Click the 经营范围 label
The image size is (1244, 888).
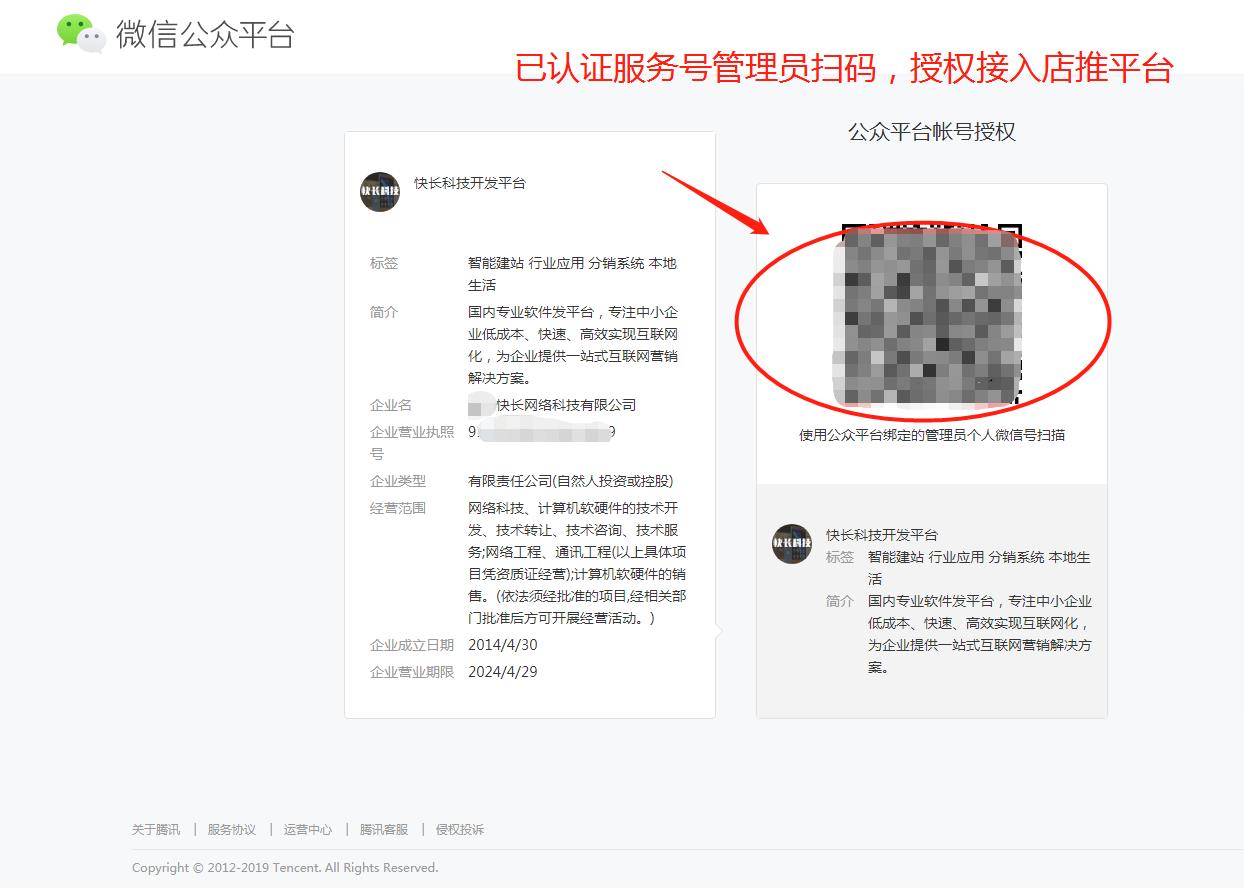(398, 508)
